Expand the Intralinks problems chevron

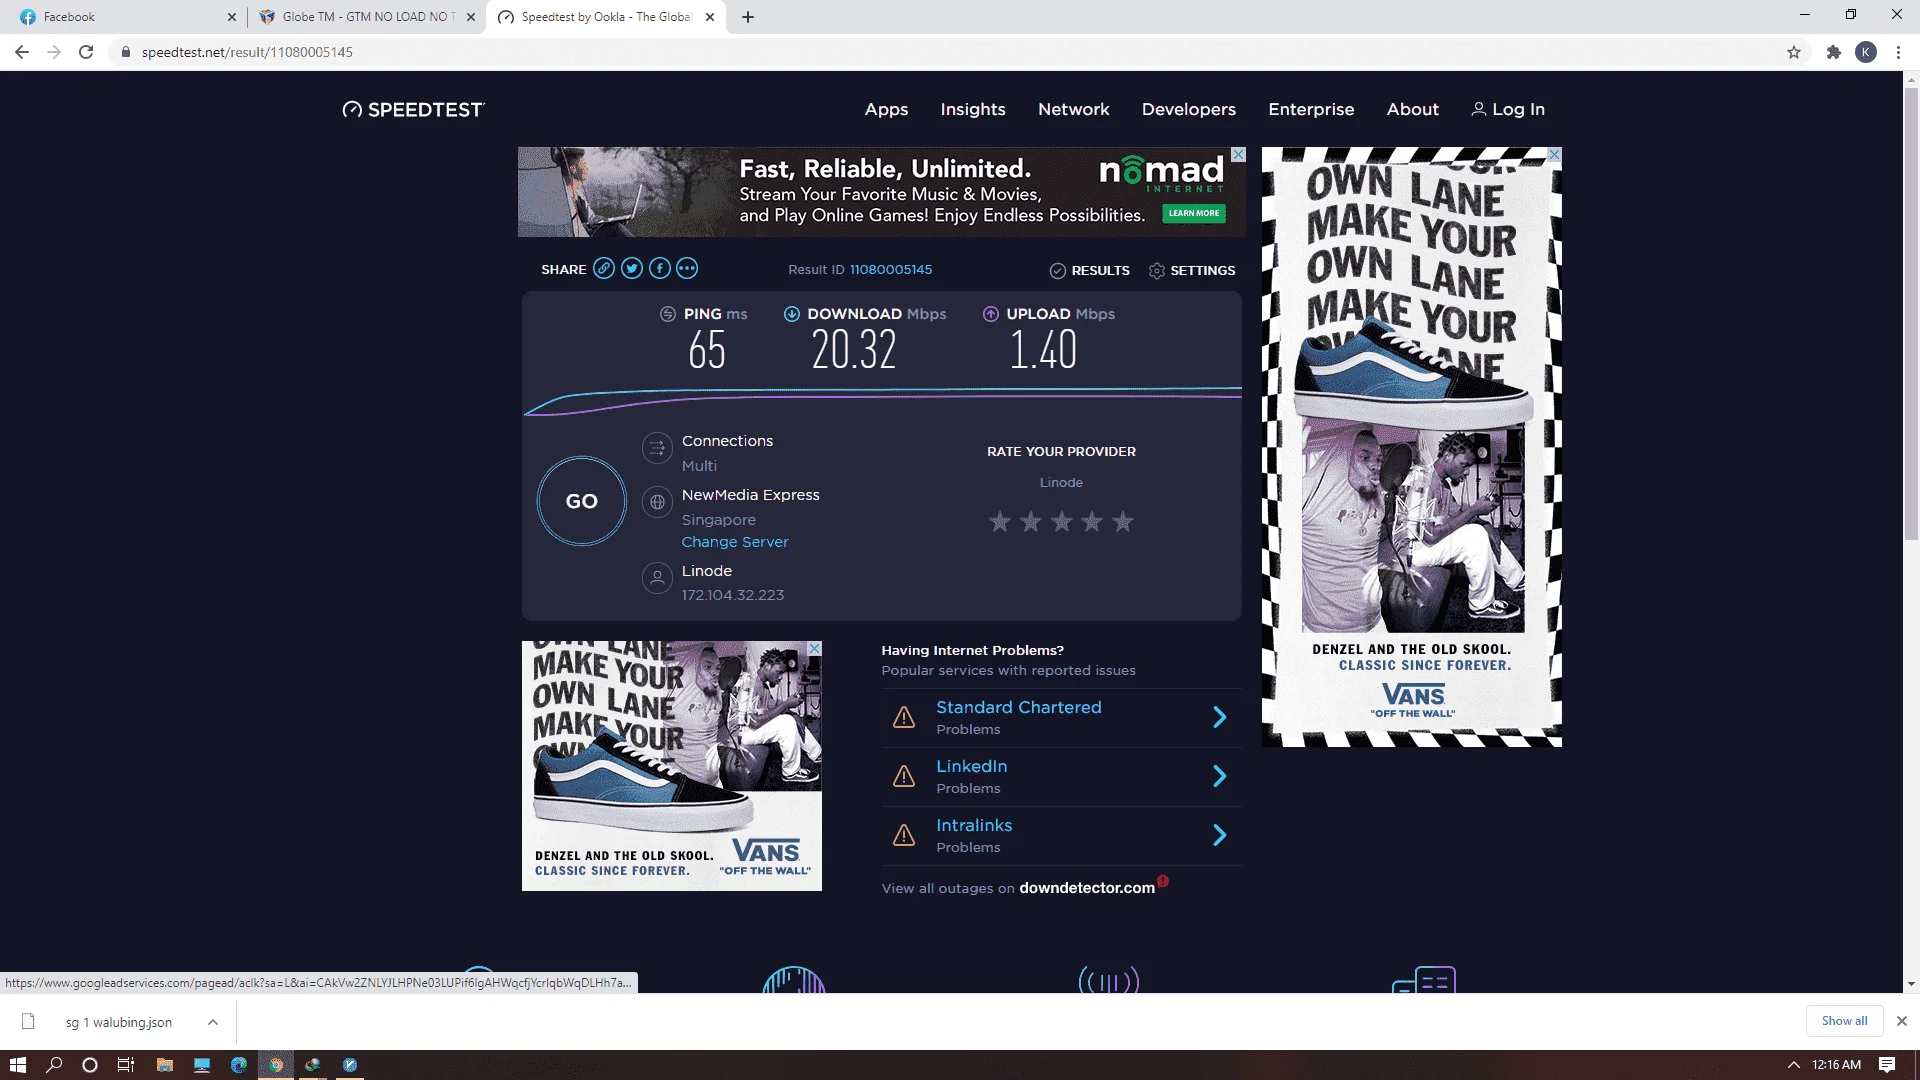pyautogui.click(x=1219, y=835)
